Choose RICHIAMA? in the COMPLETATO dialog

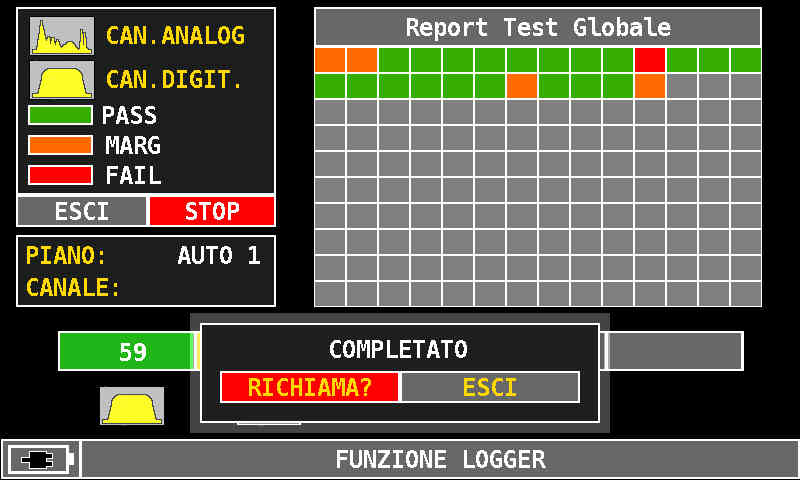[310, 387]
